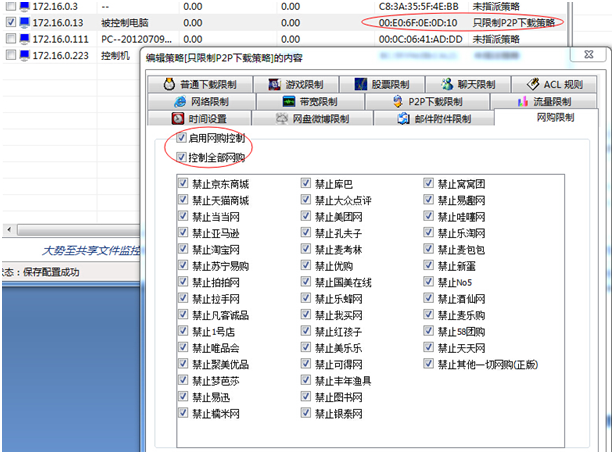Toggle 启用网购控制 checkbox

(181, 137)
